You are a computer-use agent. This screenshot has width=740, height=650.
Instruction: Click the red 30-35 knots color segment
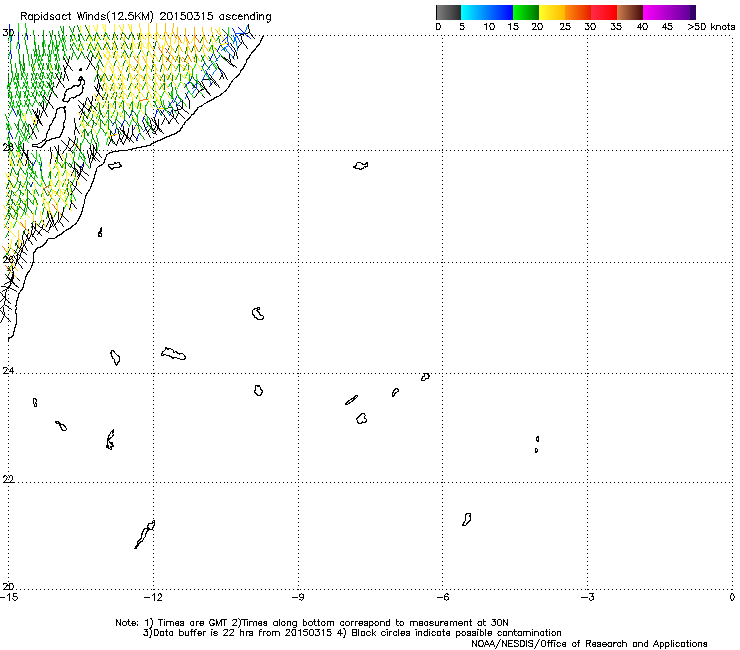(x=604, y=12)
